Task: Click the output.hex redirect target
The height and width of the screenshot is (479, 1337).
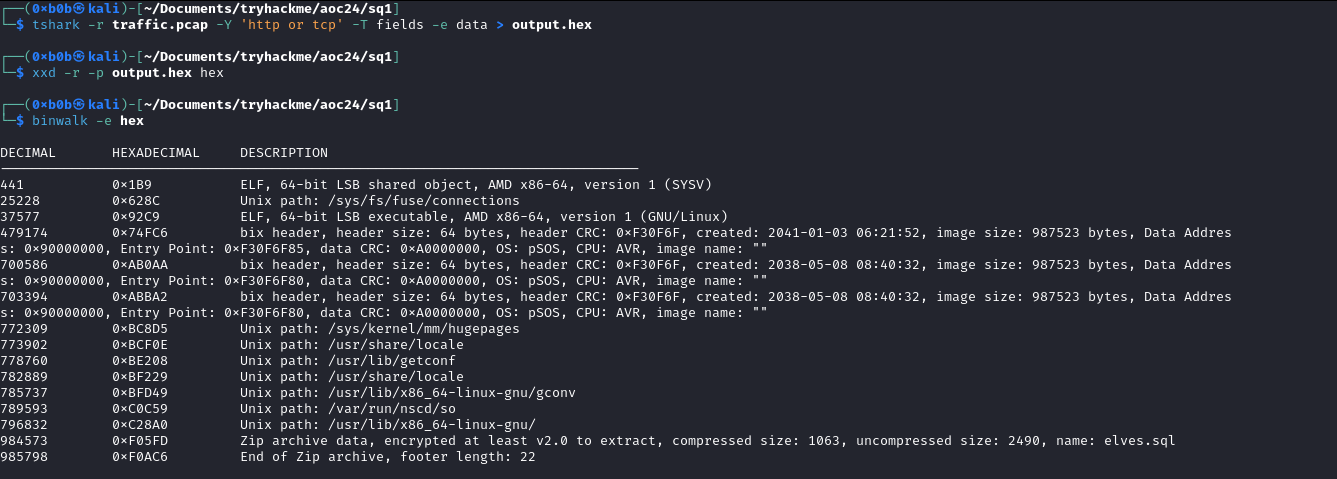Action: coord(552,24)
